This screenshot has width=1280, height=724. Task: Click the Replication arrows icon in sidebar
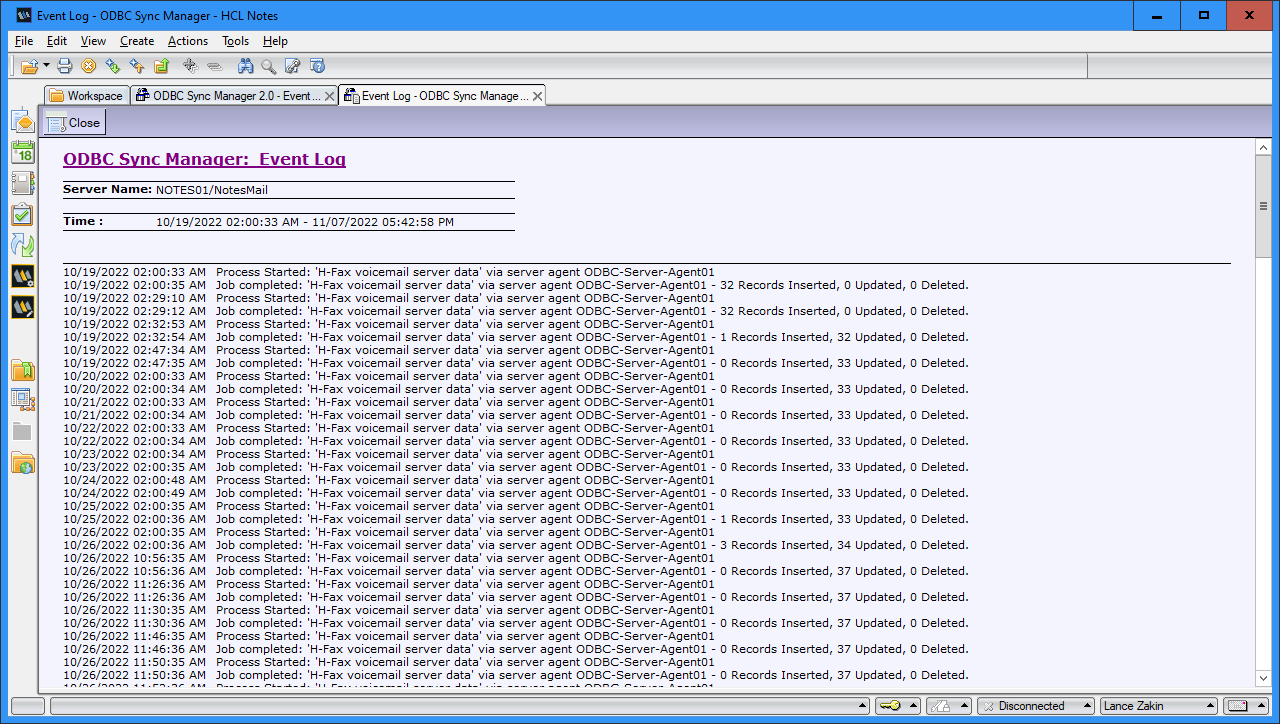click(22, 245)
